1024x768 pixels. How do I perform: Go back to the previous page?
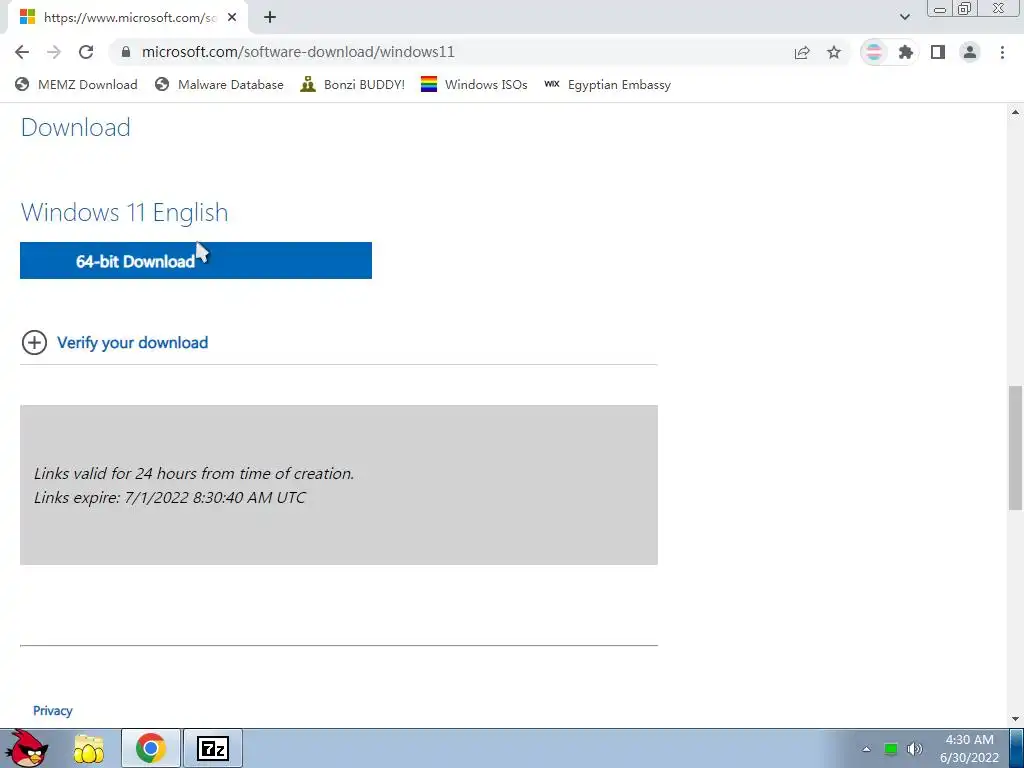[x=22, y=52]
